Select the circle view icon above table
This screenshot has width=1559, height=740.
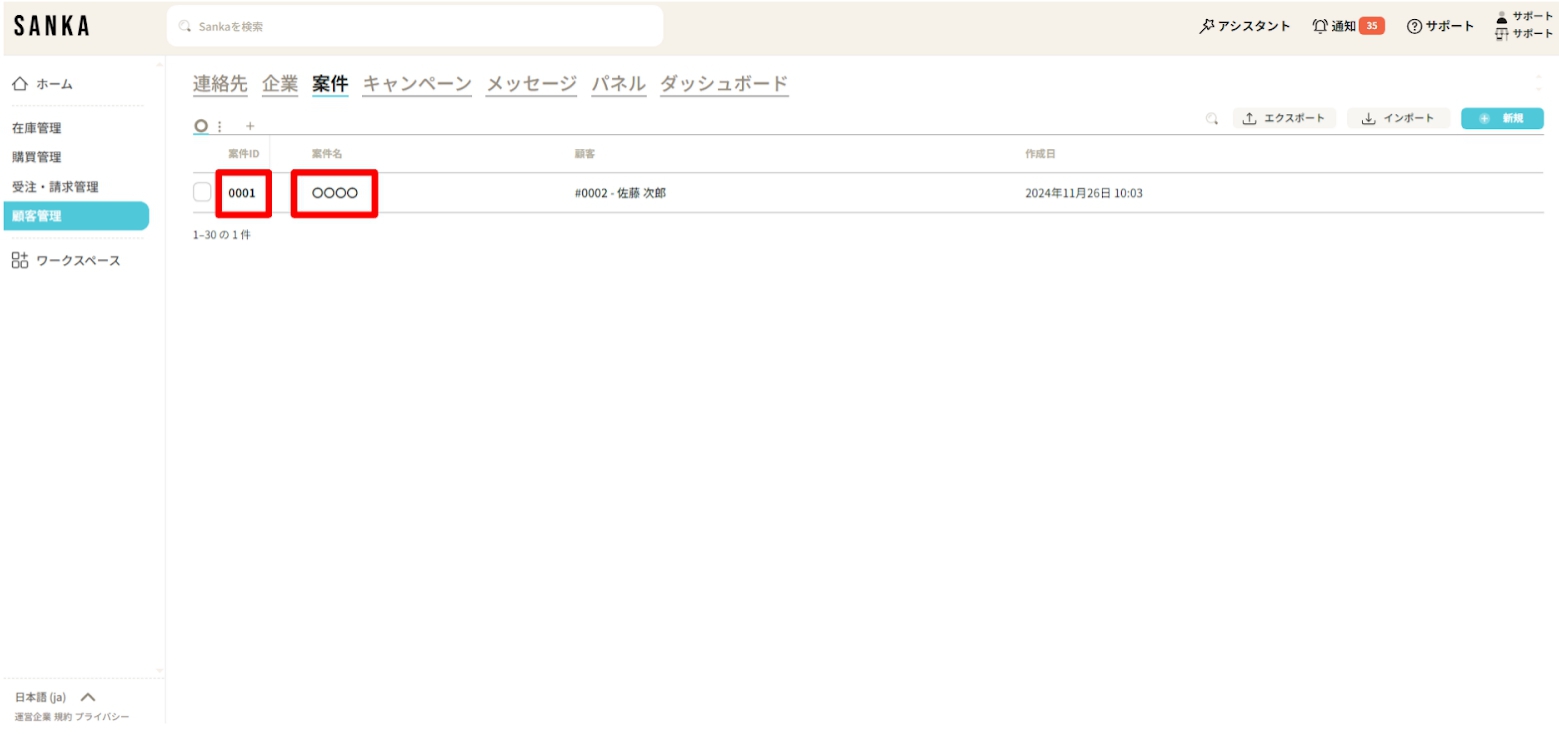tap(201, 126)
